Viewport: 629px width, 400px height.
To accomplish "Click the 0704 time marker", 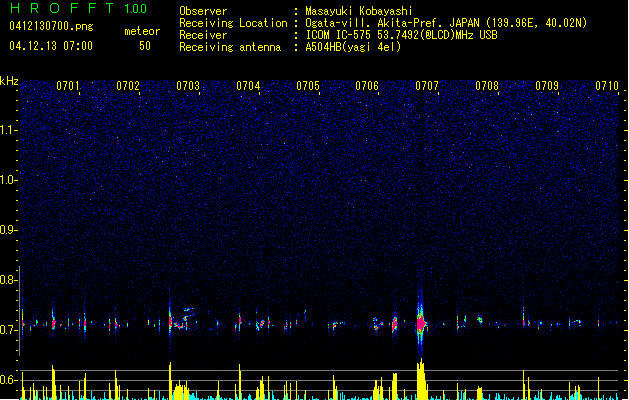I will [248, 86].
